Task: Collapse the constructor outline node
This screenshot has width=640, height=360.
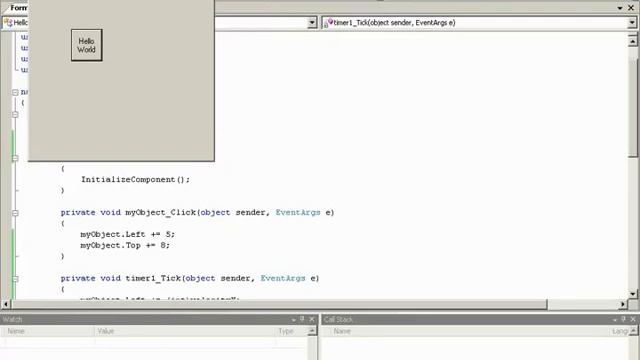Action: click(15, 158)
